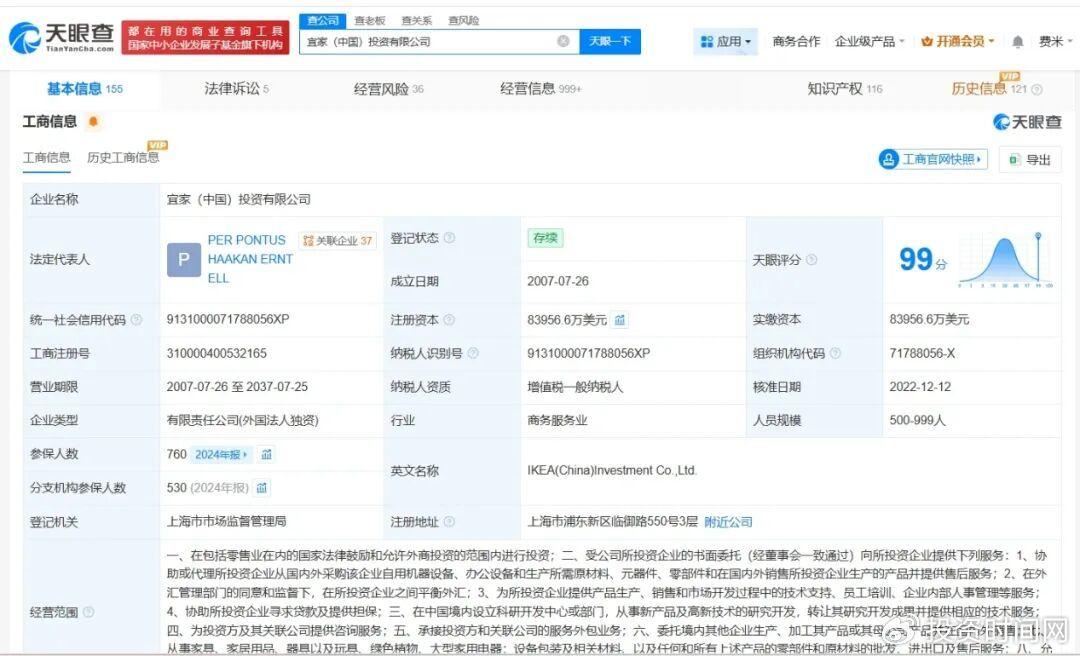The width and height of the screenshot is (1080, 656).
Task: Click the crown 开通会员 icon
Action: coord(927,42)
